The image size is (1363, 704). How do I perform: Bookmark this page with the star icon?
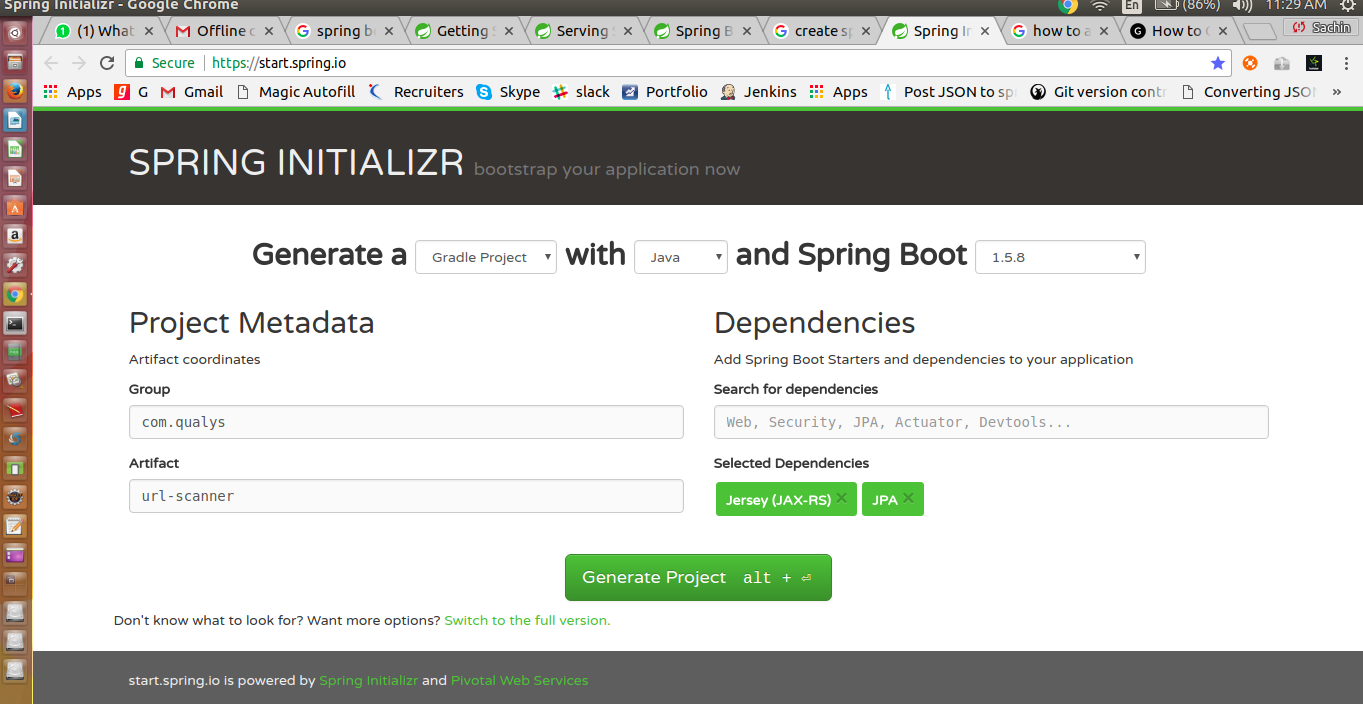click(x=1217, y=63)
